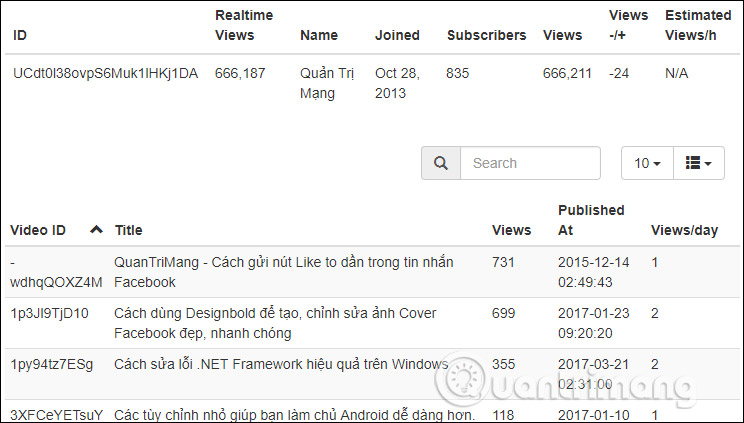Select views count 118
744x423 pixels.
point(503,415)
